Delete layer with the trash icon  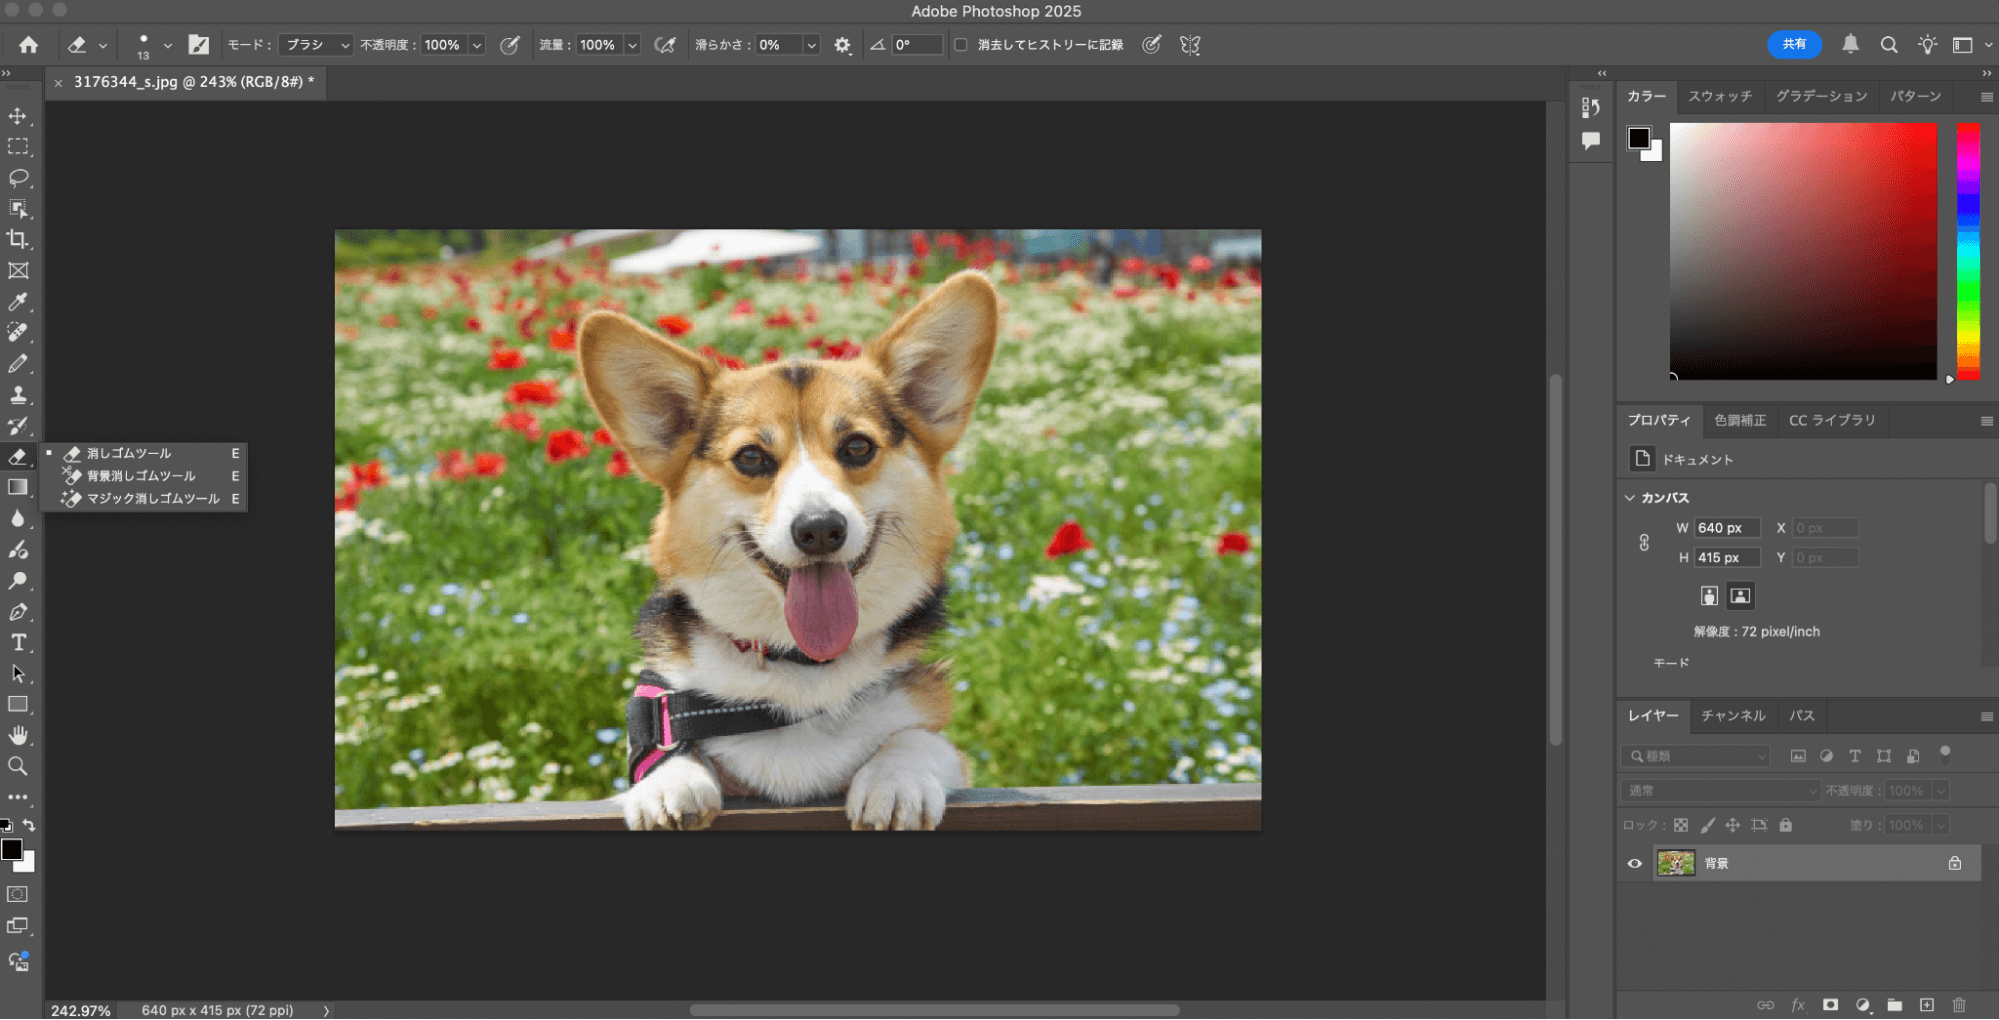pyautogui.click(x=1959, y=1005)
